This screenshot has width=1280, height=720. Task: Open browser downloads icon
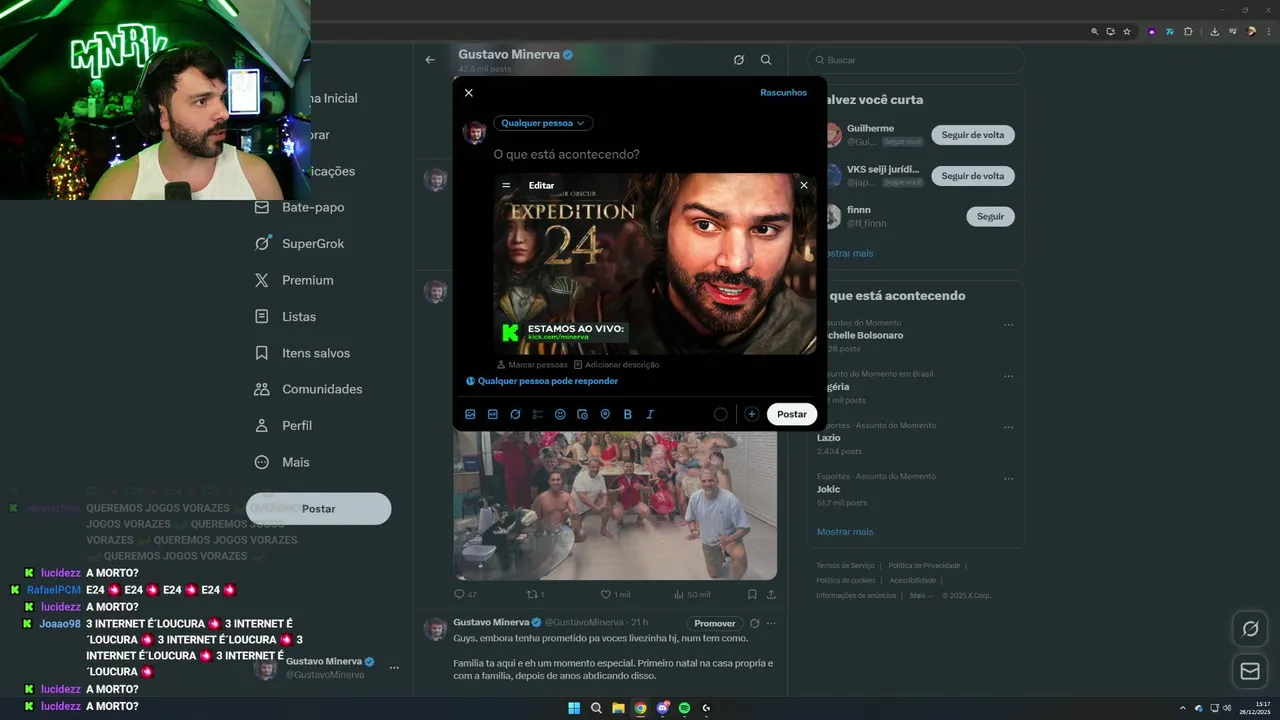1214,32
